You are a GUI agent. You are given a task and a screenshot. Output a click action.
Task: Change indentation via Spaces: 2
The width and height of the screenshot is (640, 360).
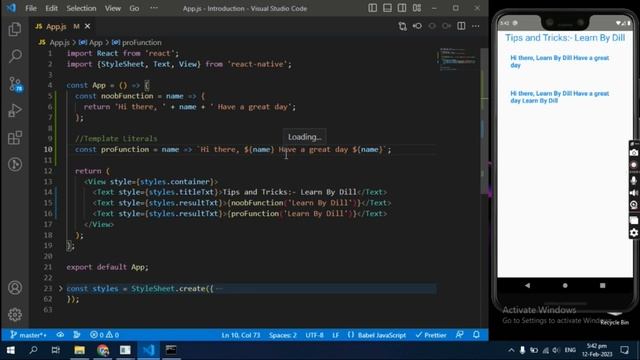tap(282, 335)
